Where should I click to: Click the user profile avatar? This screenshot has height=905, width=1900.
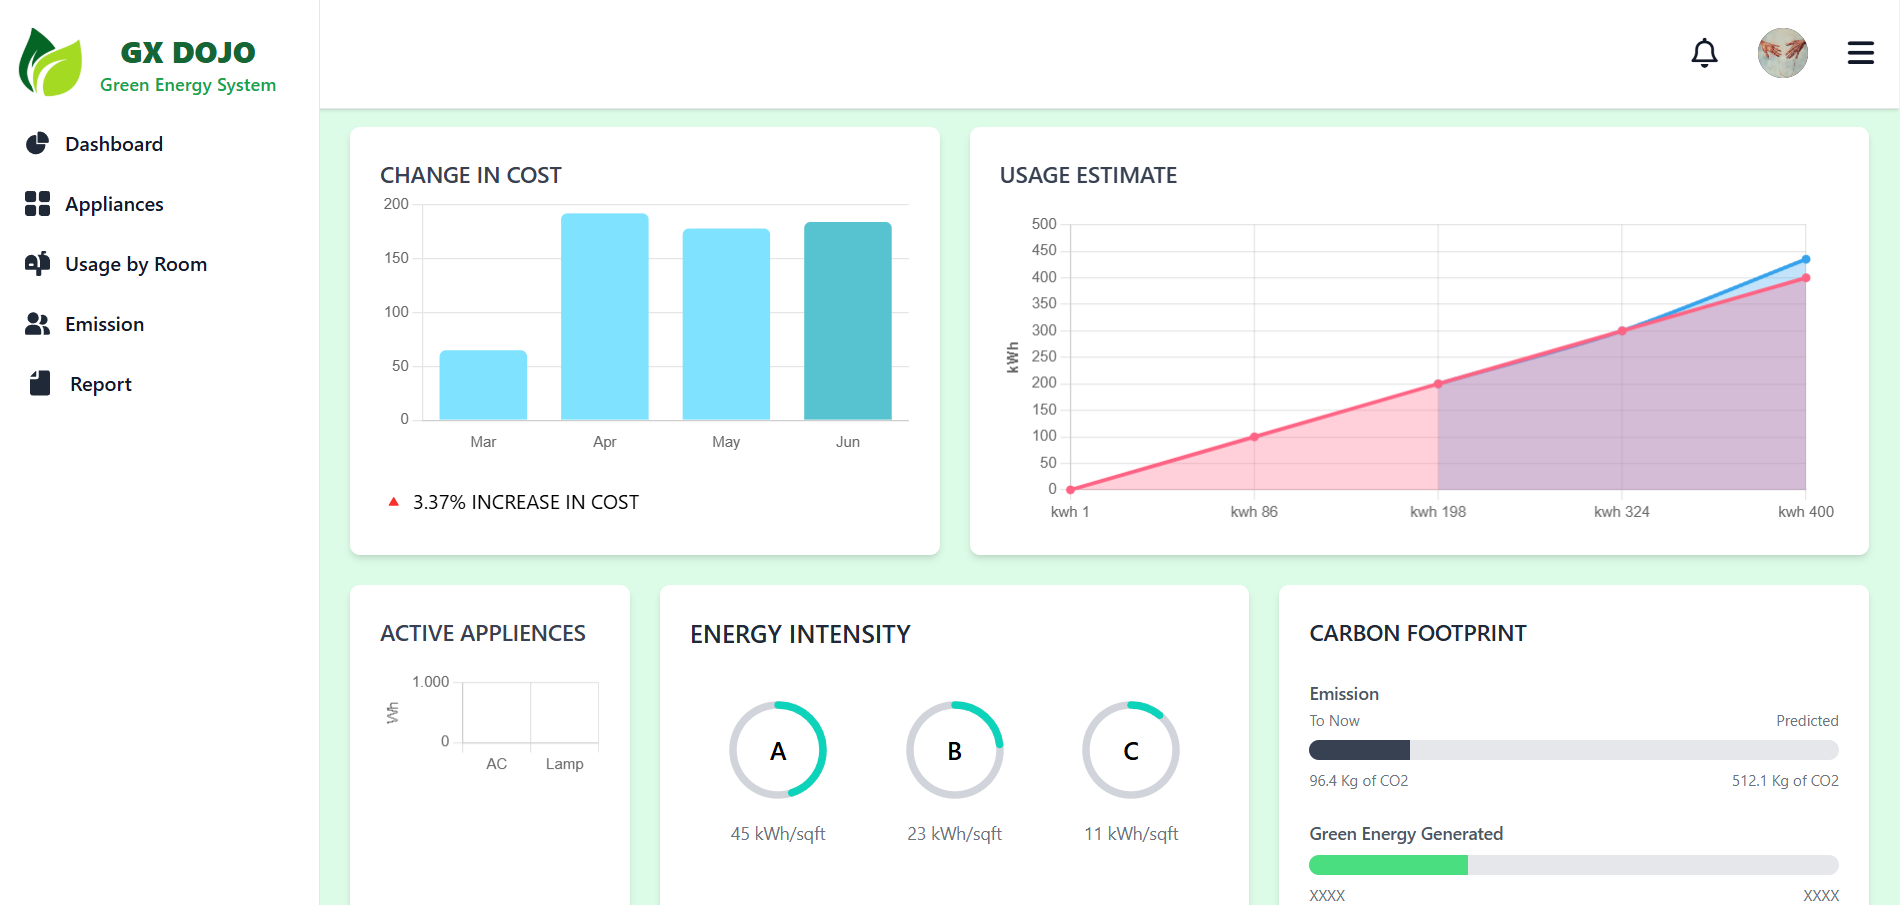1782,53
